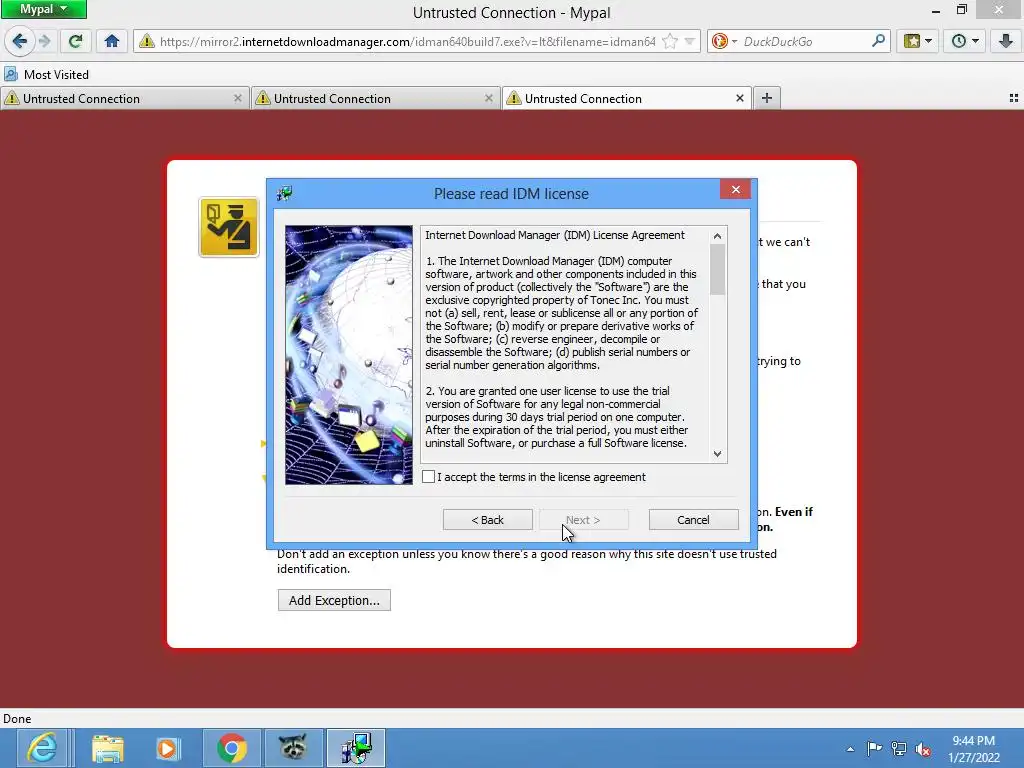Open a new tab with plus button
This screenshot has width=1024, height=768.
[x=767, y=98]
